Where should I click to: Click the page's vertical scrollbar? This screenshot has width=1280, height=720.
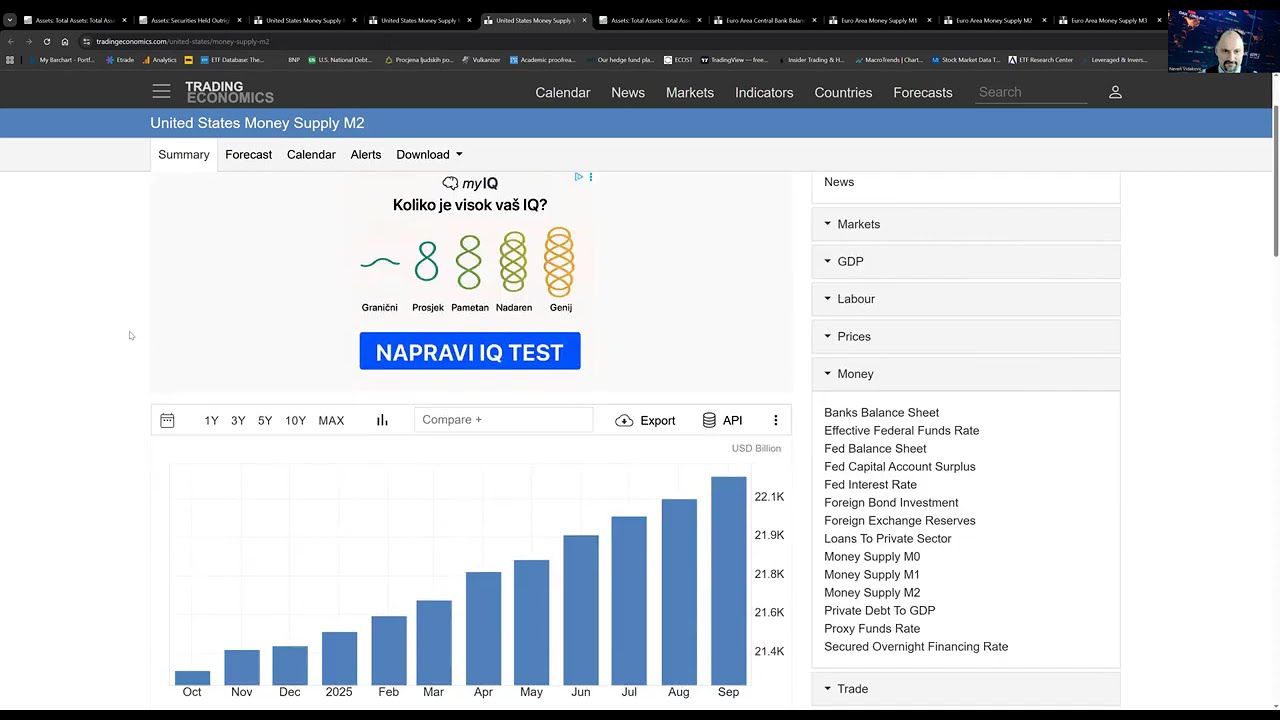coord(1275,180)
